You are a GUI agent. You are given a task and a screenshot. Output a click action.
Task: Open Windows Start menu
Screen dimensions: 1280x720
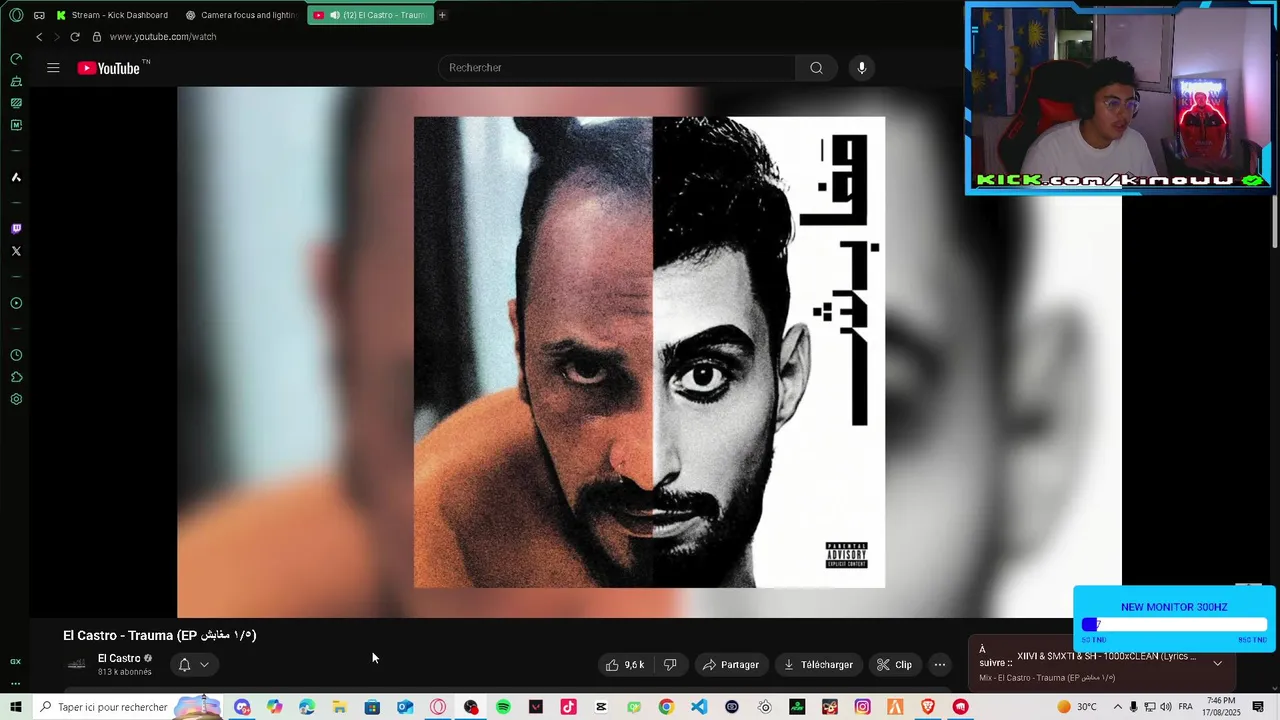click(16, 707)
